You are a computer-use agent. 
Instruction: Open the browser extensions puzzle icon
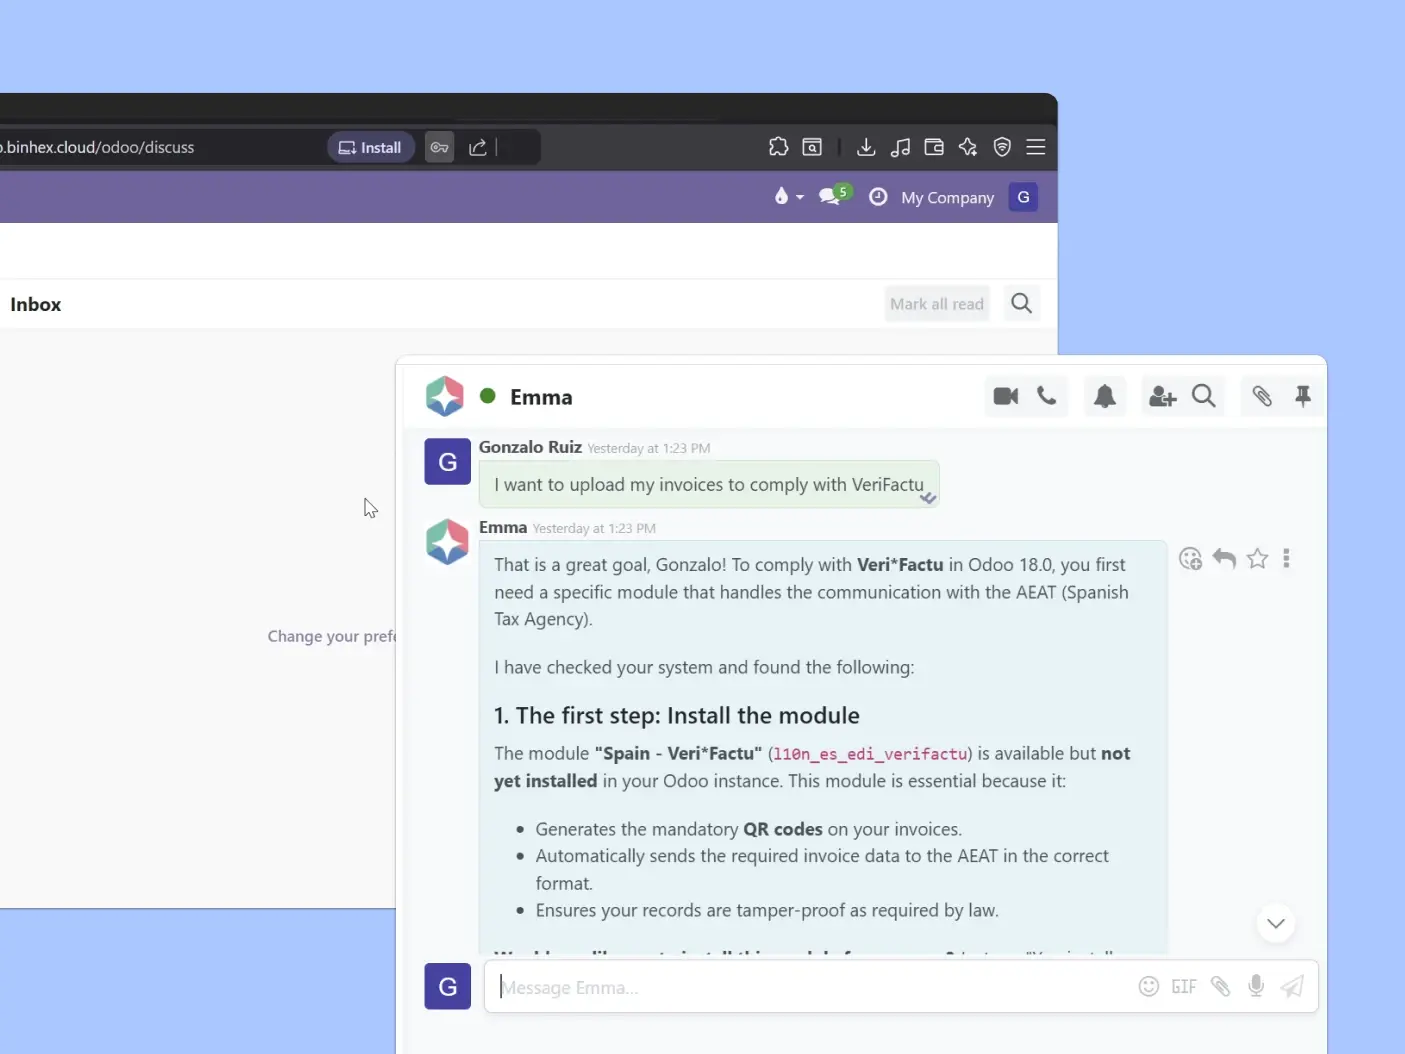coord(779,147)
